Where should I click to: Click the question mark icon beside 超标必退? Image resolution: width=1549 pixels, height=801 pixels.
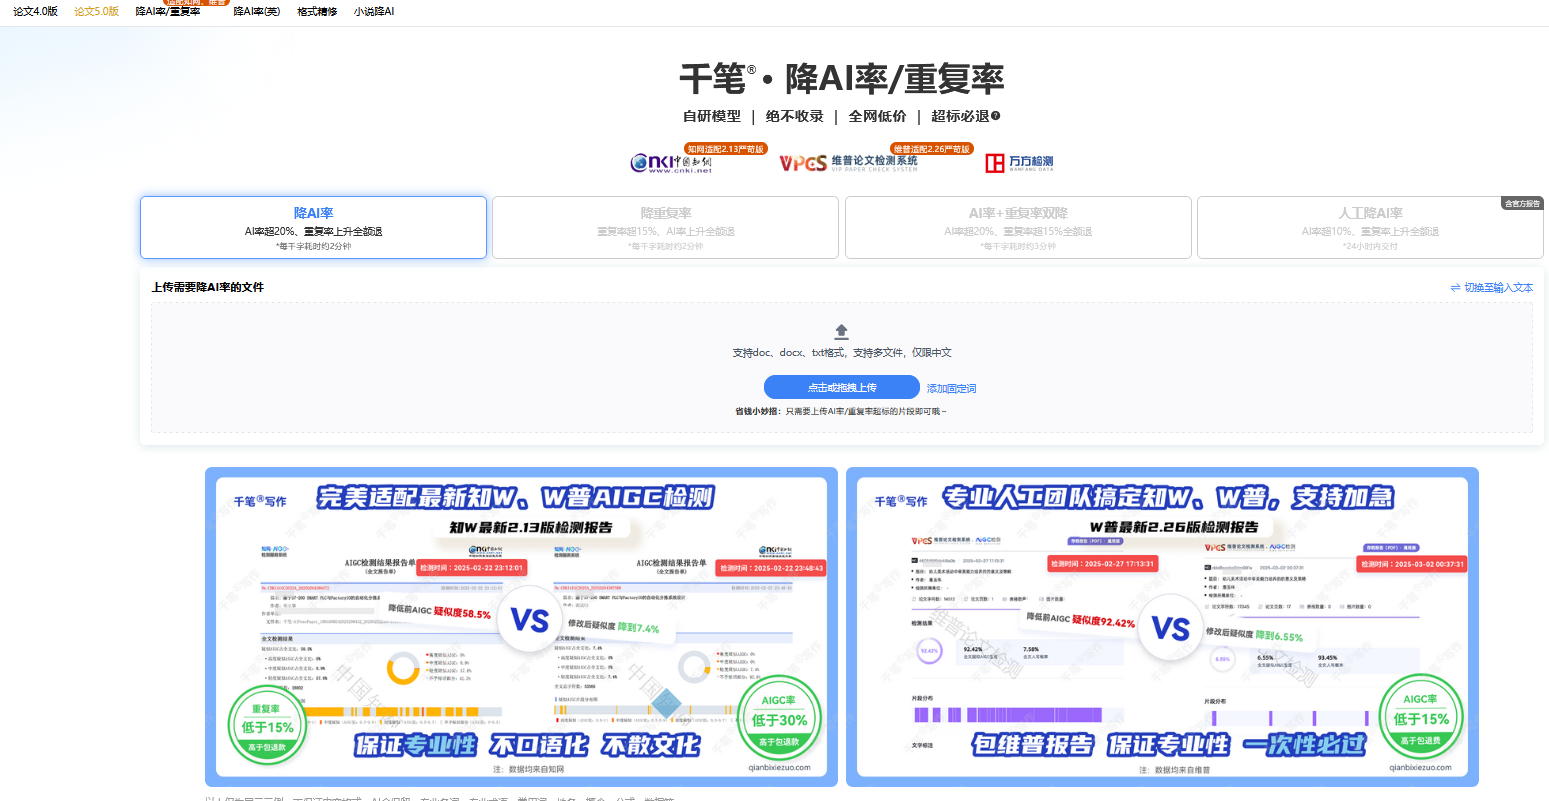pos(996,116)
